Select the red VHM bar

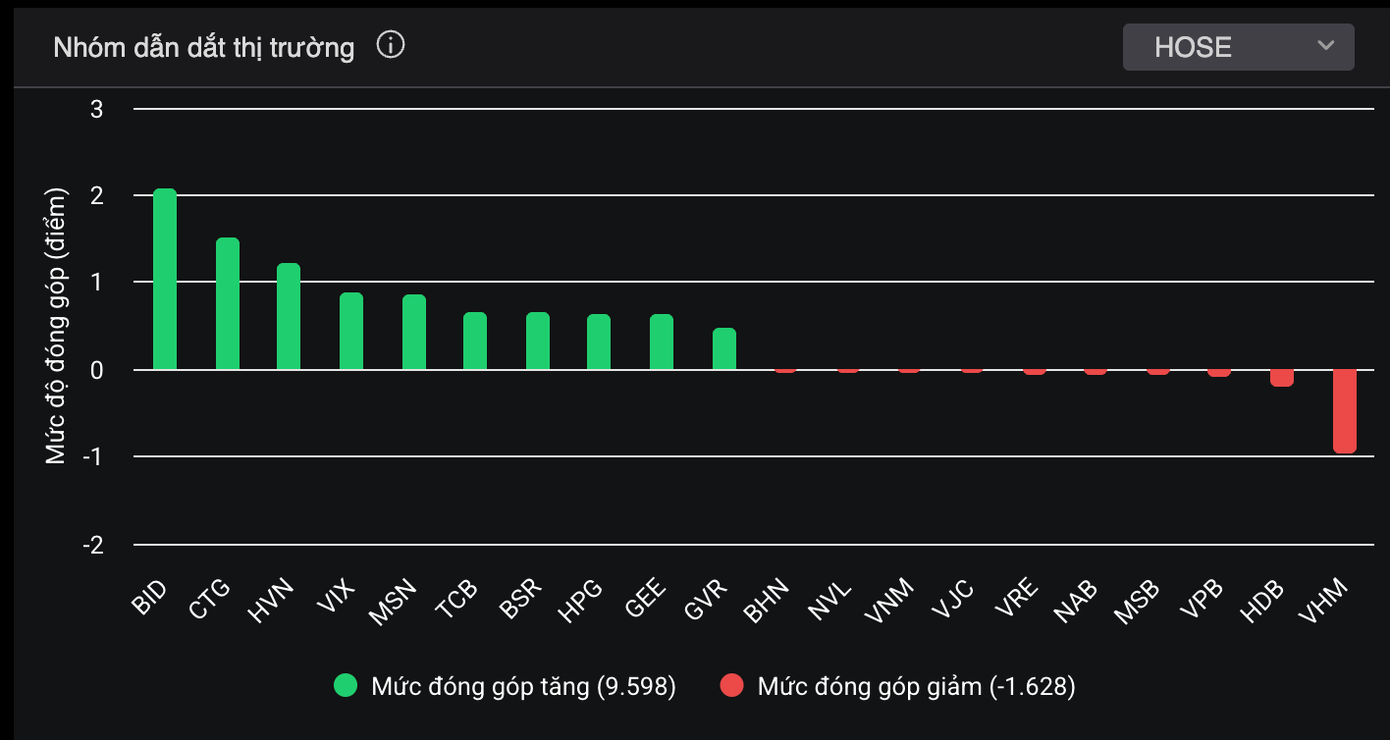[x=1345, y=411]
